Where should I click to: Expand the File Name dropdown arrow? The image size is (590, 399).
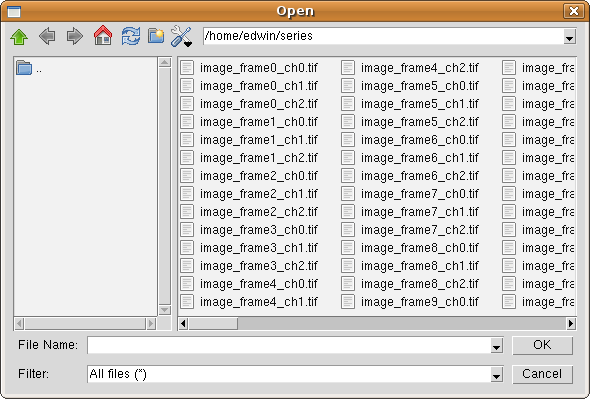coord(497,346)
